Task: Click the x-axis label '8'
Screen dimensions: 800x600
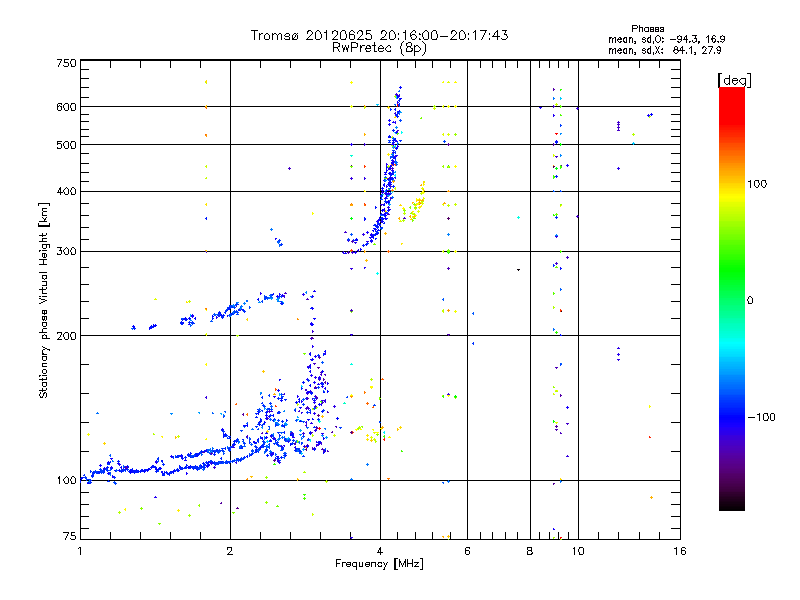Action: click(530, 551)
